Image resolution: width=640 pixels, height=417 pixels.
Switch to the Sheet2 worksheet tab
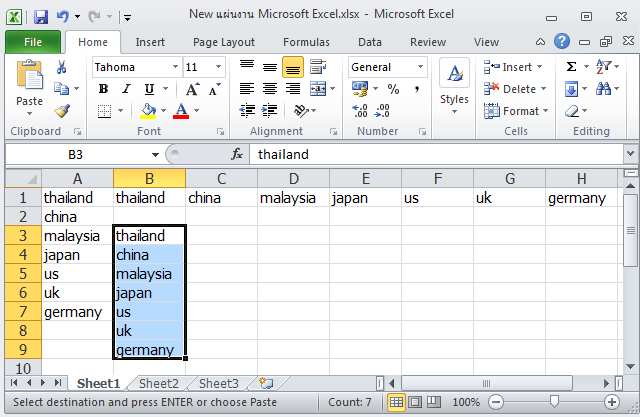click(x=159, y=383)
